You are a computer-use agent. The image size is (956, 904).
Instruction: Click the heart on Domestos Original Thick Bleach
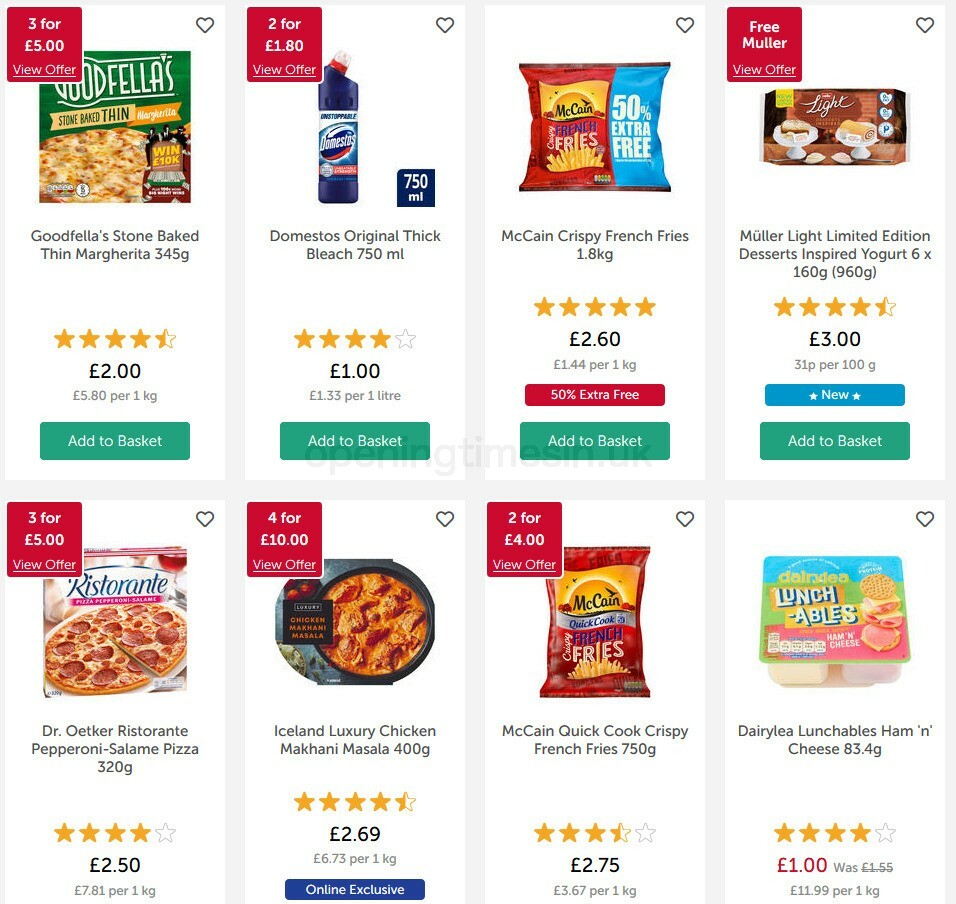[445, 25]
